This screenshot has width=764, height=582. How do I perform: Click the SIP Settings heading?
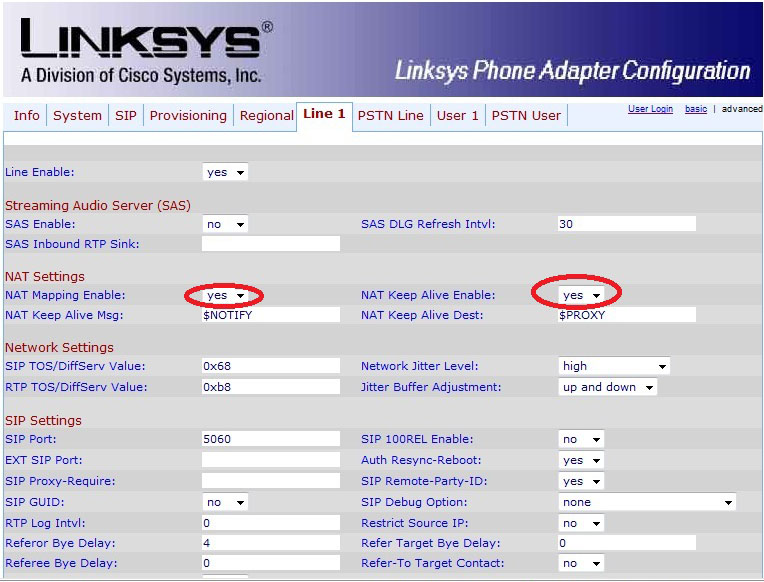coord(43,421)
